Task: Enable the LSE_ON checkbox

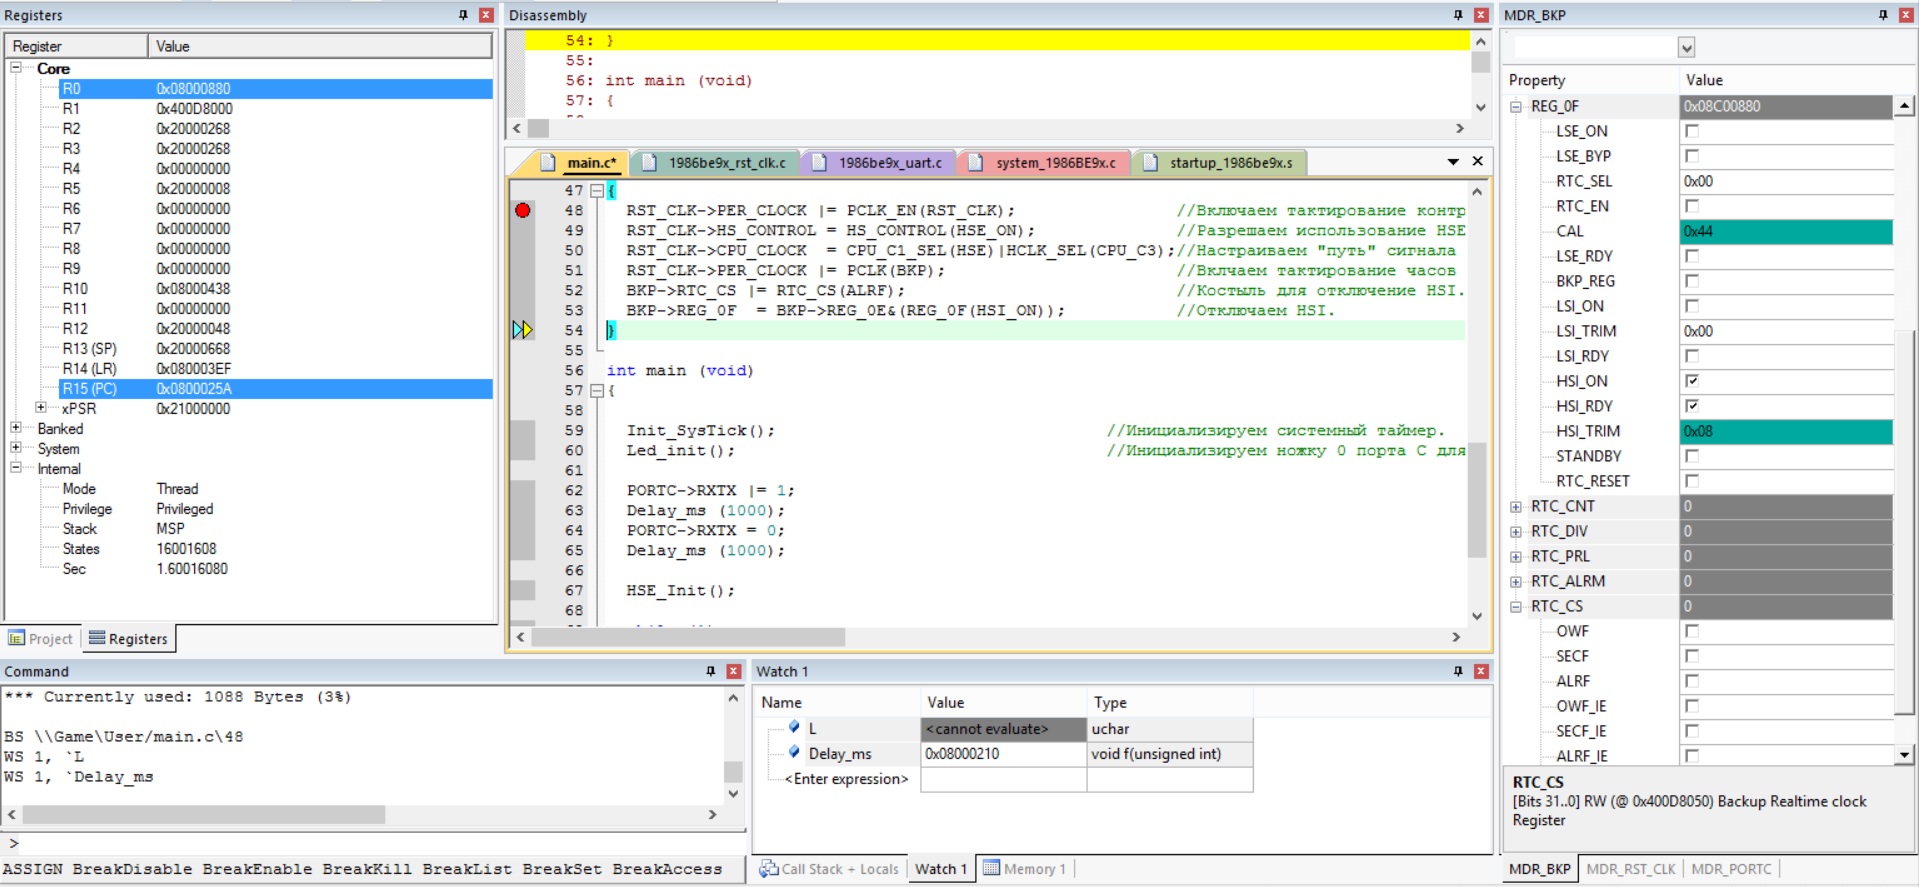Action: click(1692, 131)
